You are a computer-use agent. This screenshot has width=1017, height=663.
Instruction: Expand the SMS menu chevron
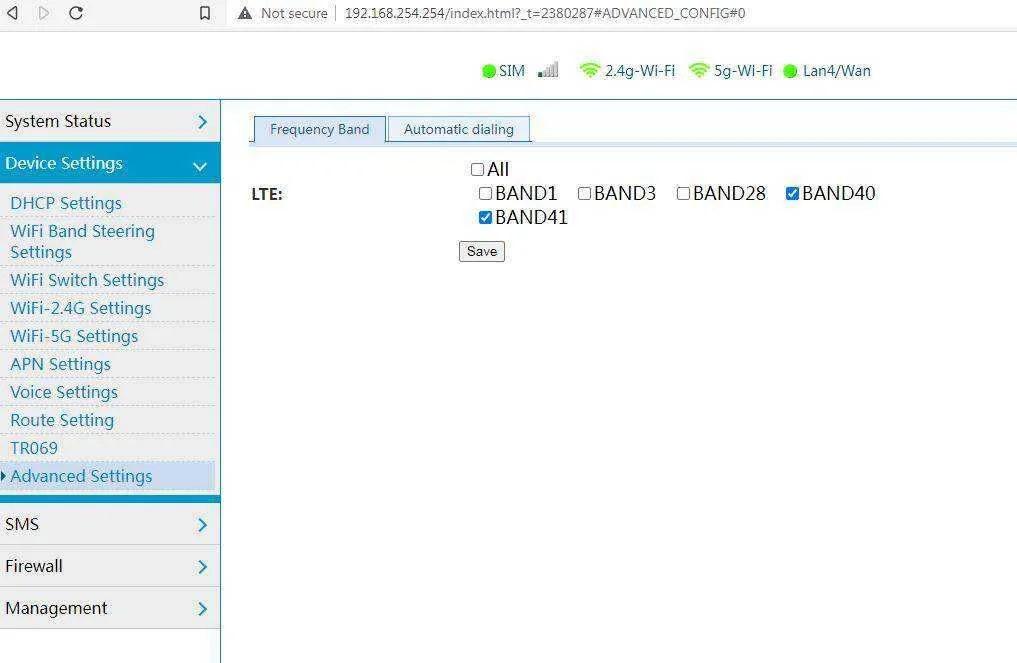[202, 525]
